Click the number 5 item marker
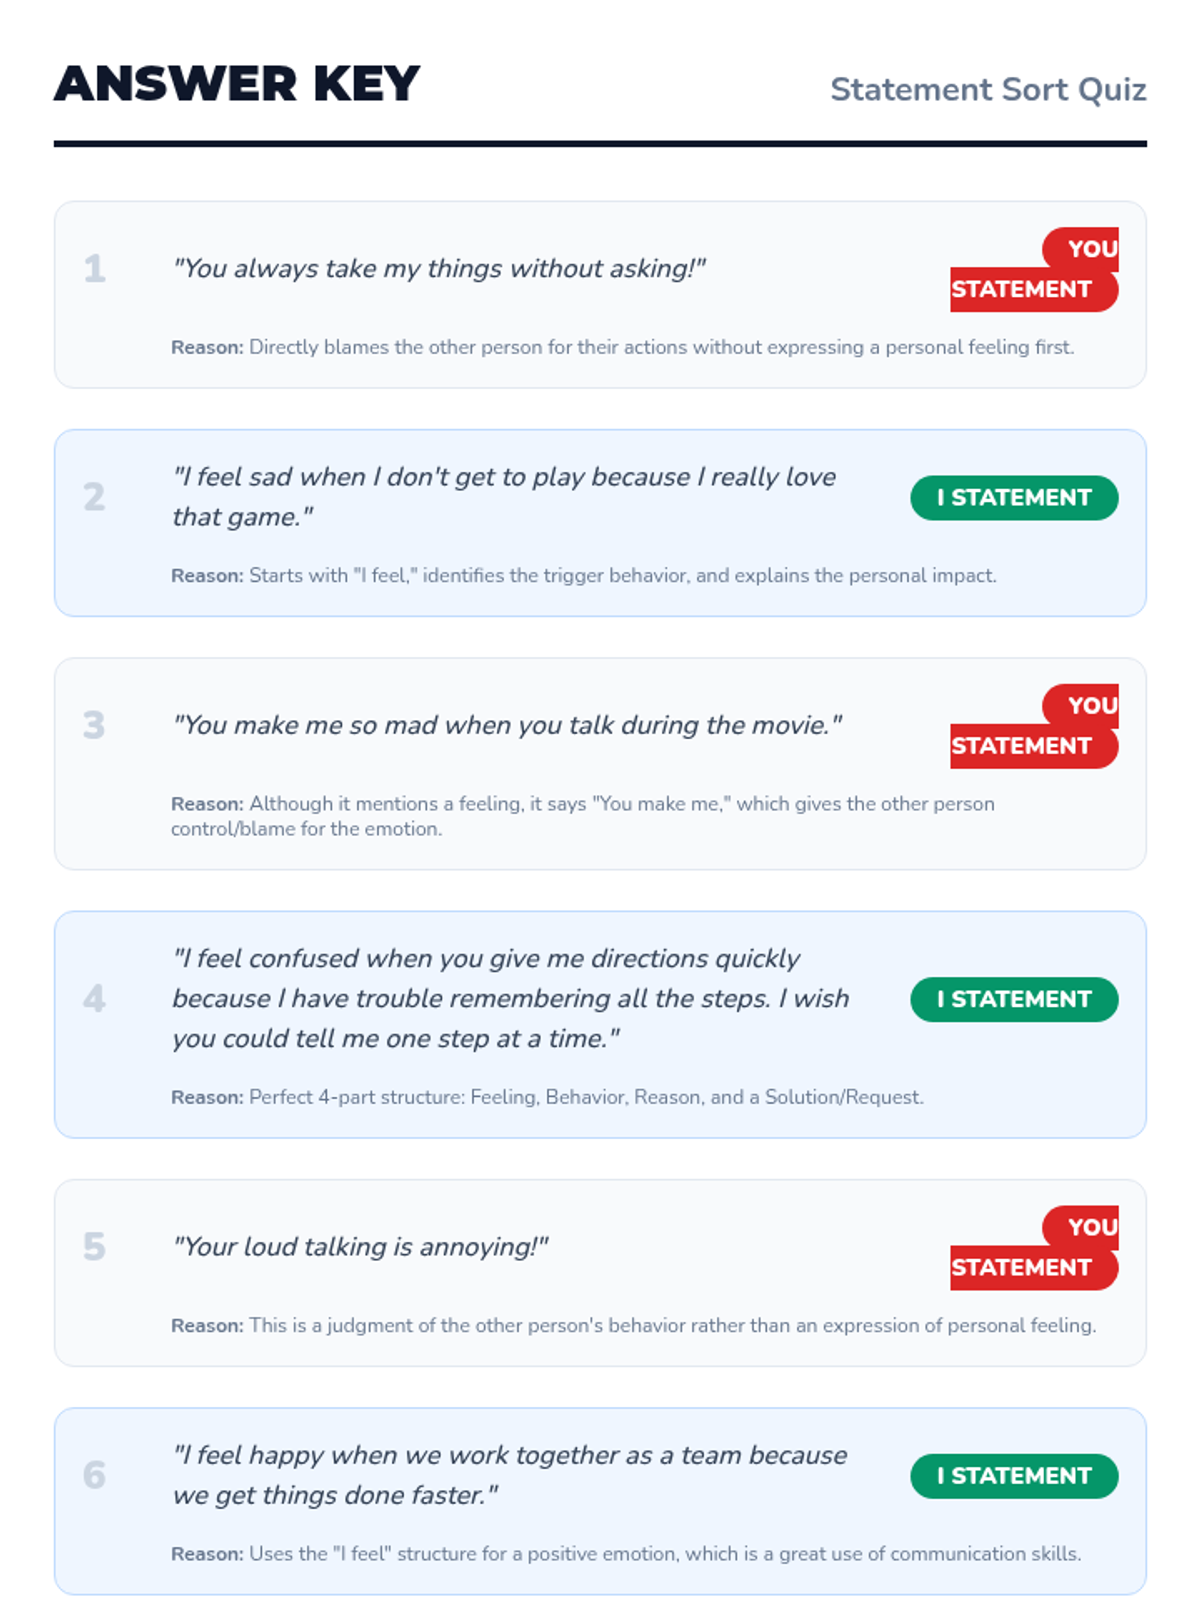Image resolution: width=1200 pixels, height=1600 pixels. pos(94,1246)
